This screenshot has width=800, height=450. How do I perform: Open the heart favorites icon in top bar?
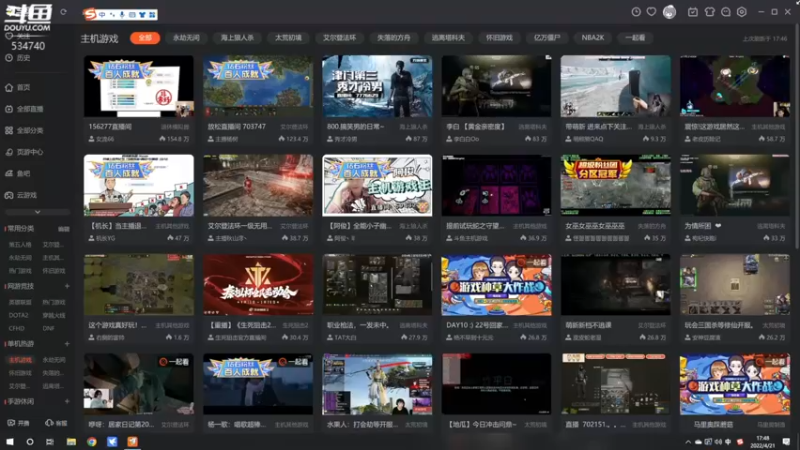pos(652,12)
